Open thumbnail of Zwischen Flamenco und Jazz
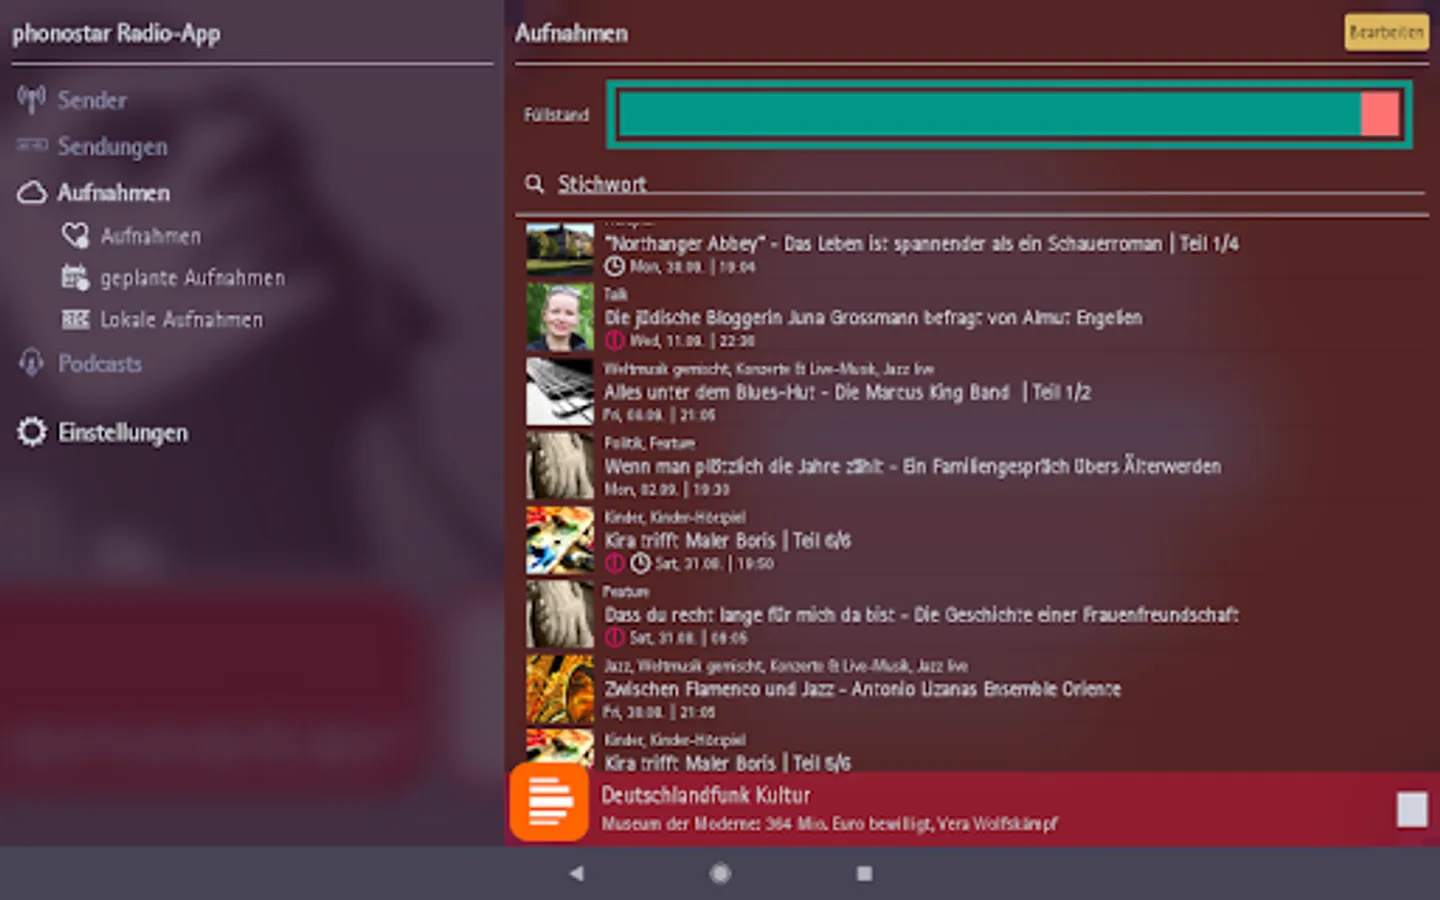 (x=560, y=689)
